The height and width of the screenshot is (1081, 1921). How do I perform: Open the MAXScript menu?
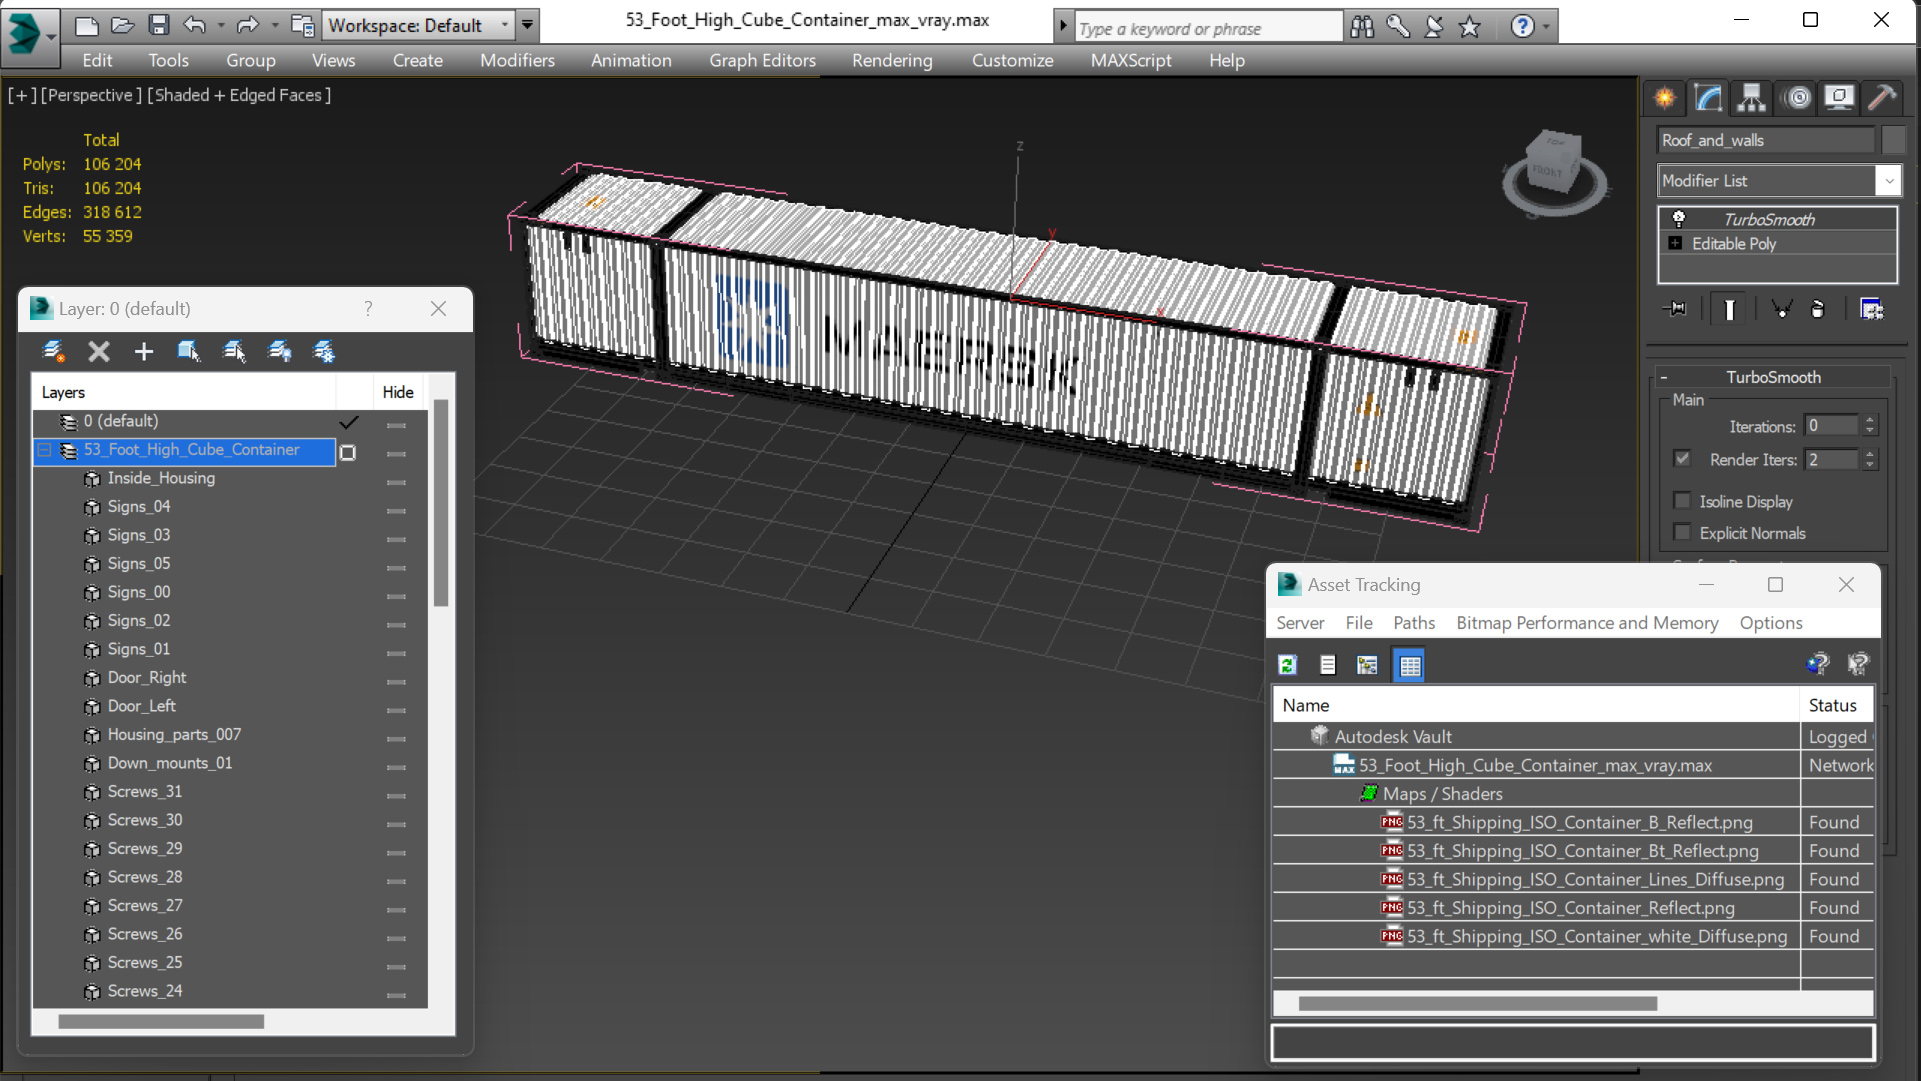tap(1131, 60)
